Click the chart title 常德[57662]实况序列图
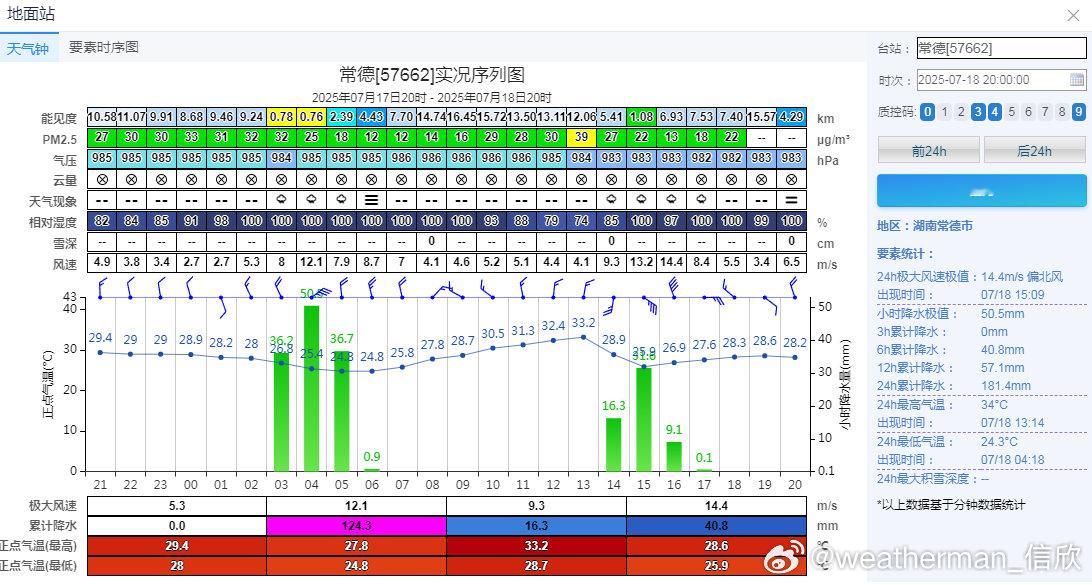 click(x=432, y=75)
